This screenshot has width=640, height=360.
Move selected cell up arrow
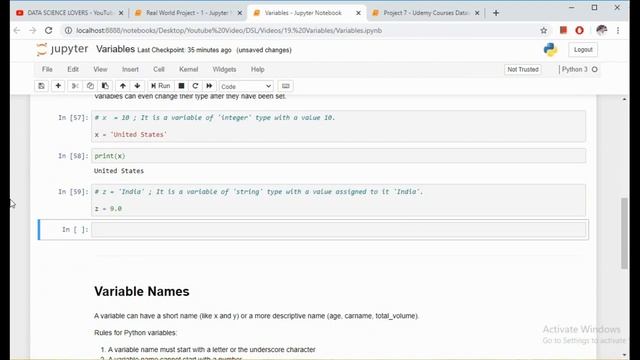click(x=122, y=86)
